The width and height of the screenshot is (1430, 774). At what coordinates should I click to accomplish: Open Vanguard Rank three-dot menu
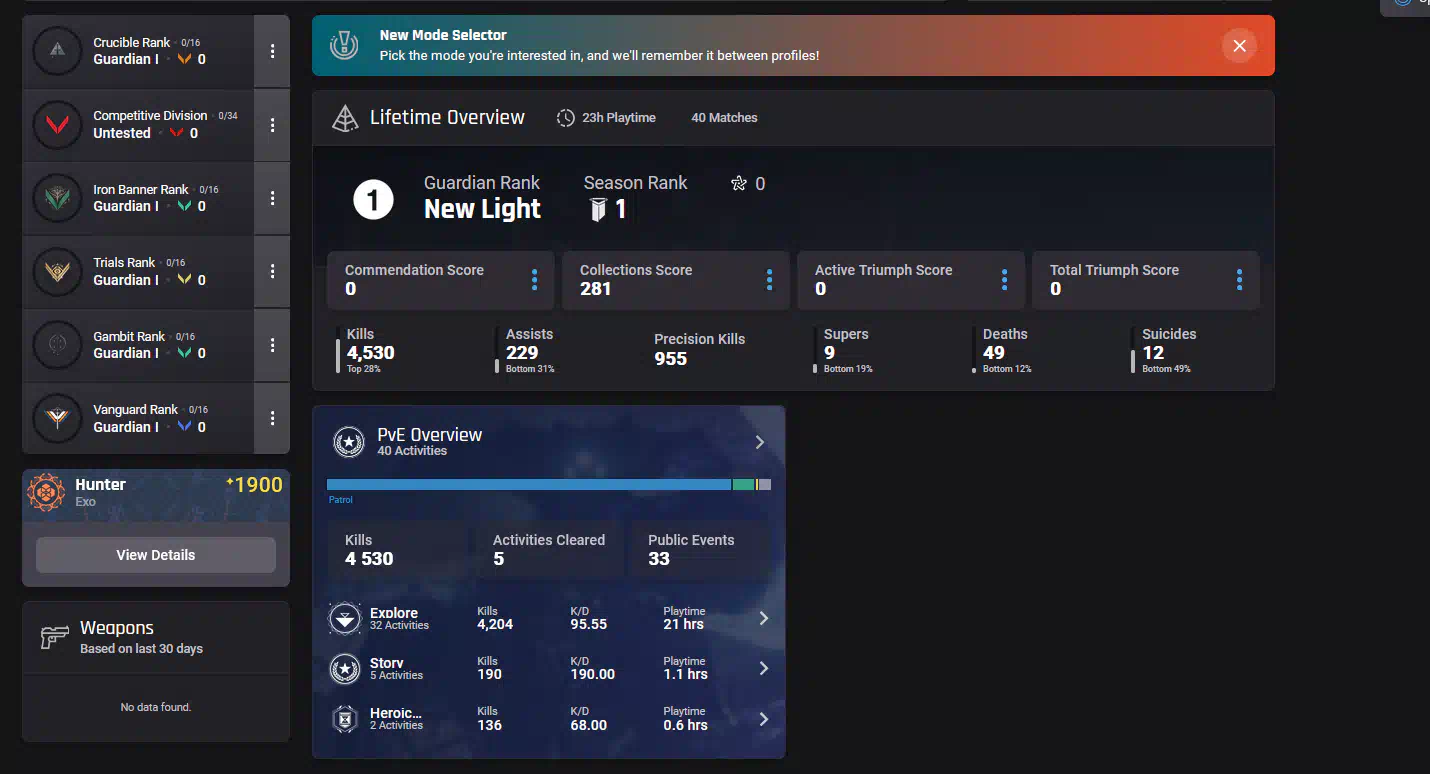[272, 418]
